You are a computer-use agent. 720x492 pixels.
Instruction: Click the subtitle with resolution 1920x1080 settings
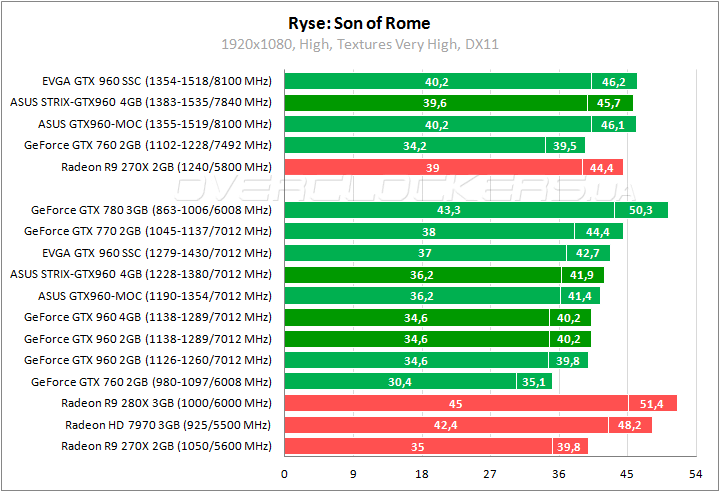(x=360, y=44)
